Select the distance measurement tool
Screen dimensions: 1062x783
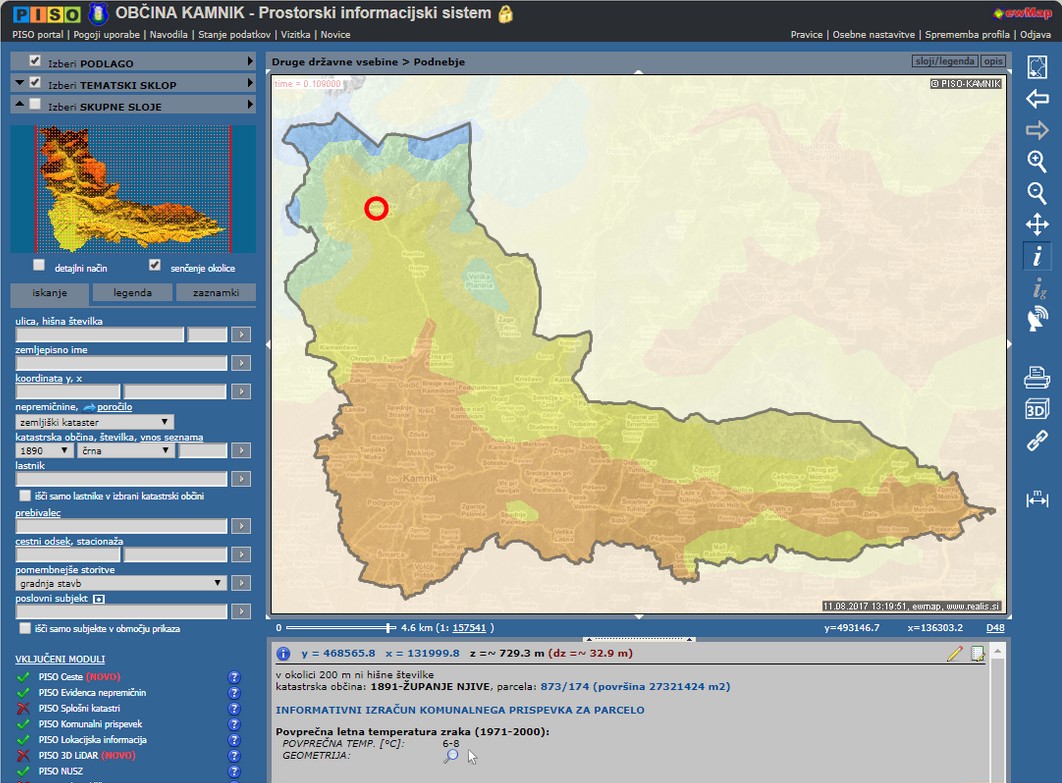click(x=1037, y=499)
